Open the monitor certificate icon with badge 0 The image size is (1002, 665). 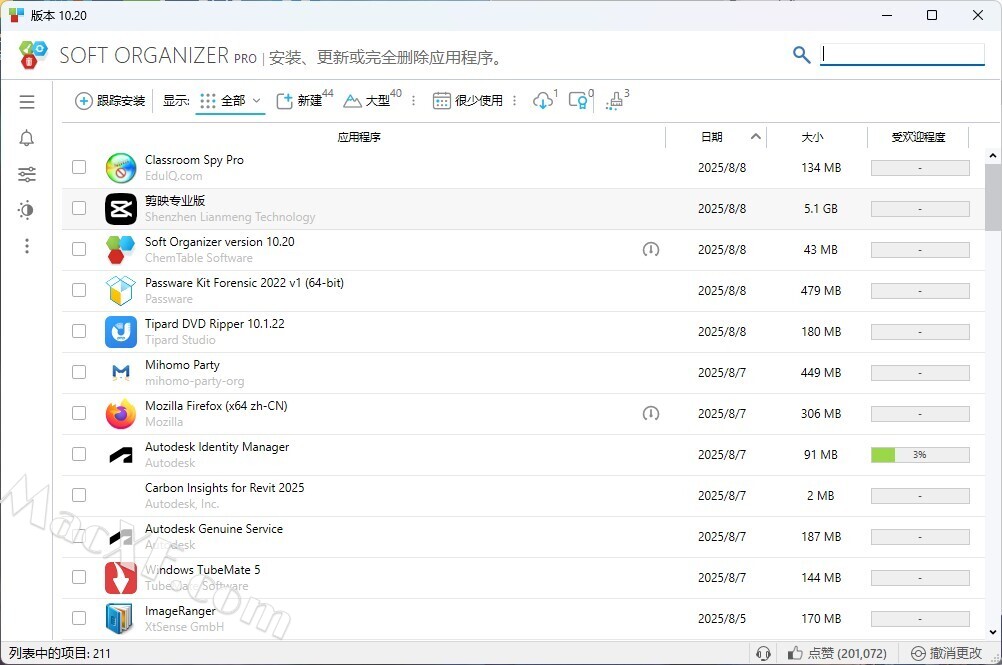coord(578,101)
